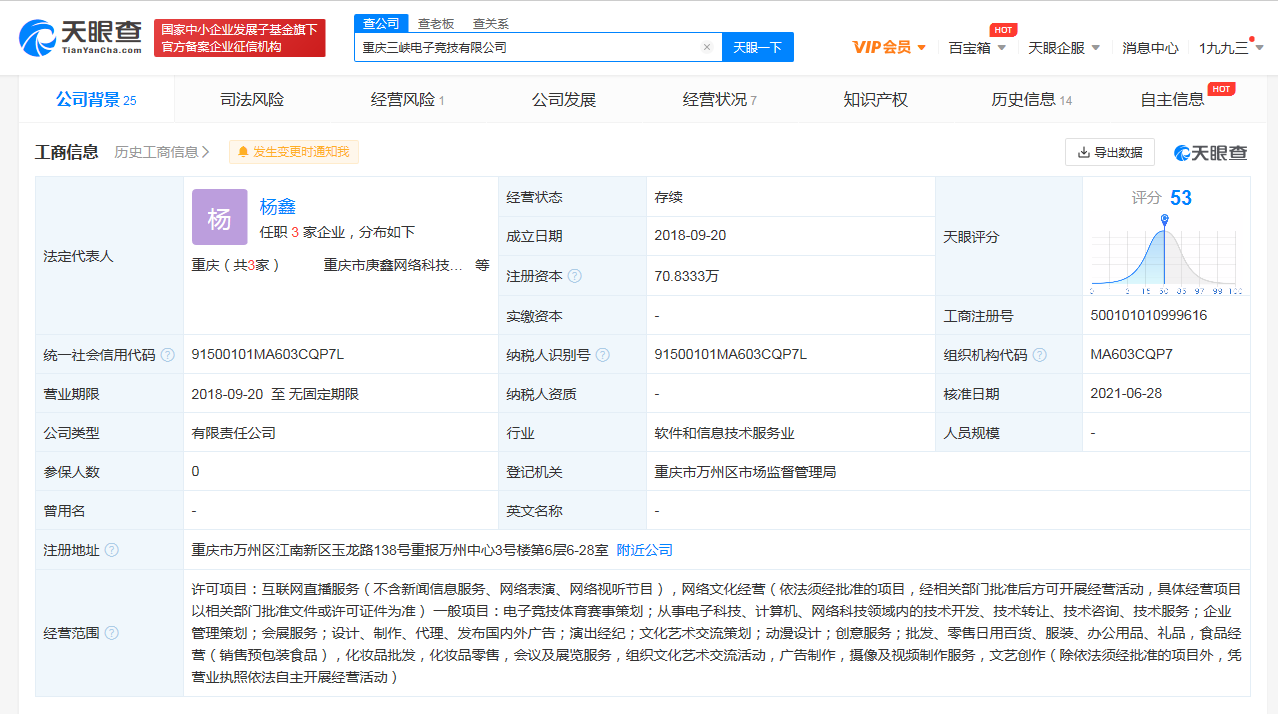The height and width of the screenshot is (714, 1278).
Task: Click the TianYanCha logo
Action: coord(80,38)
